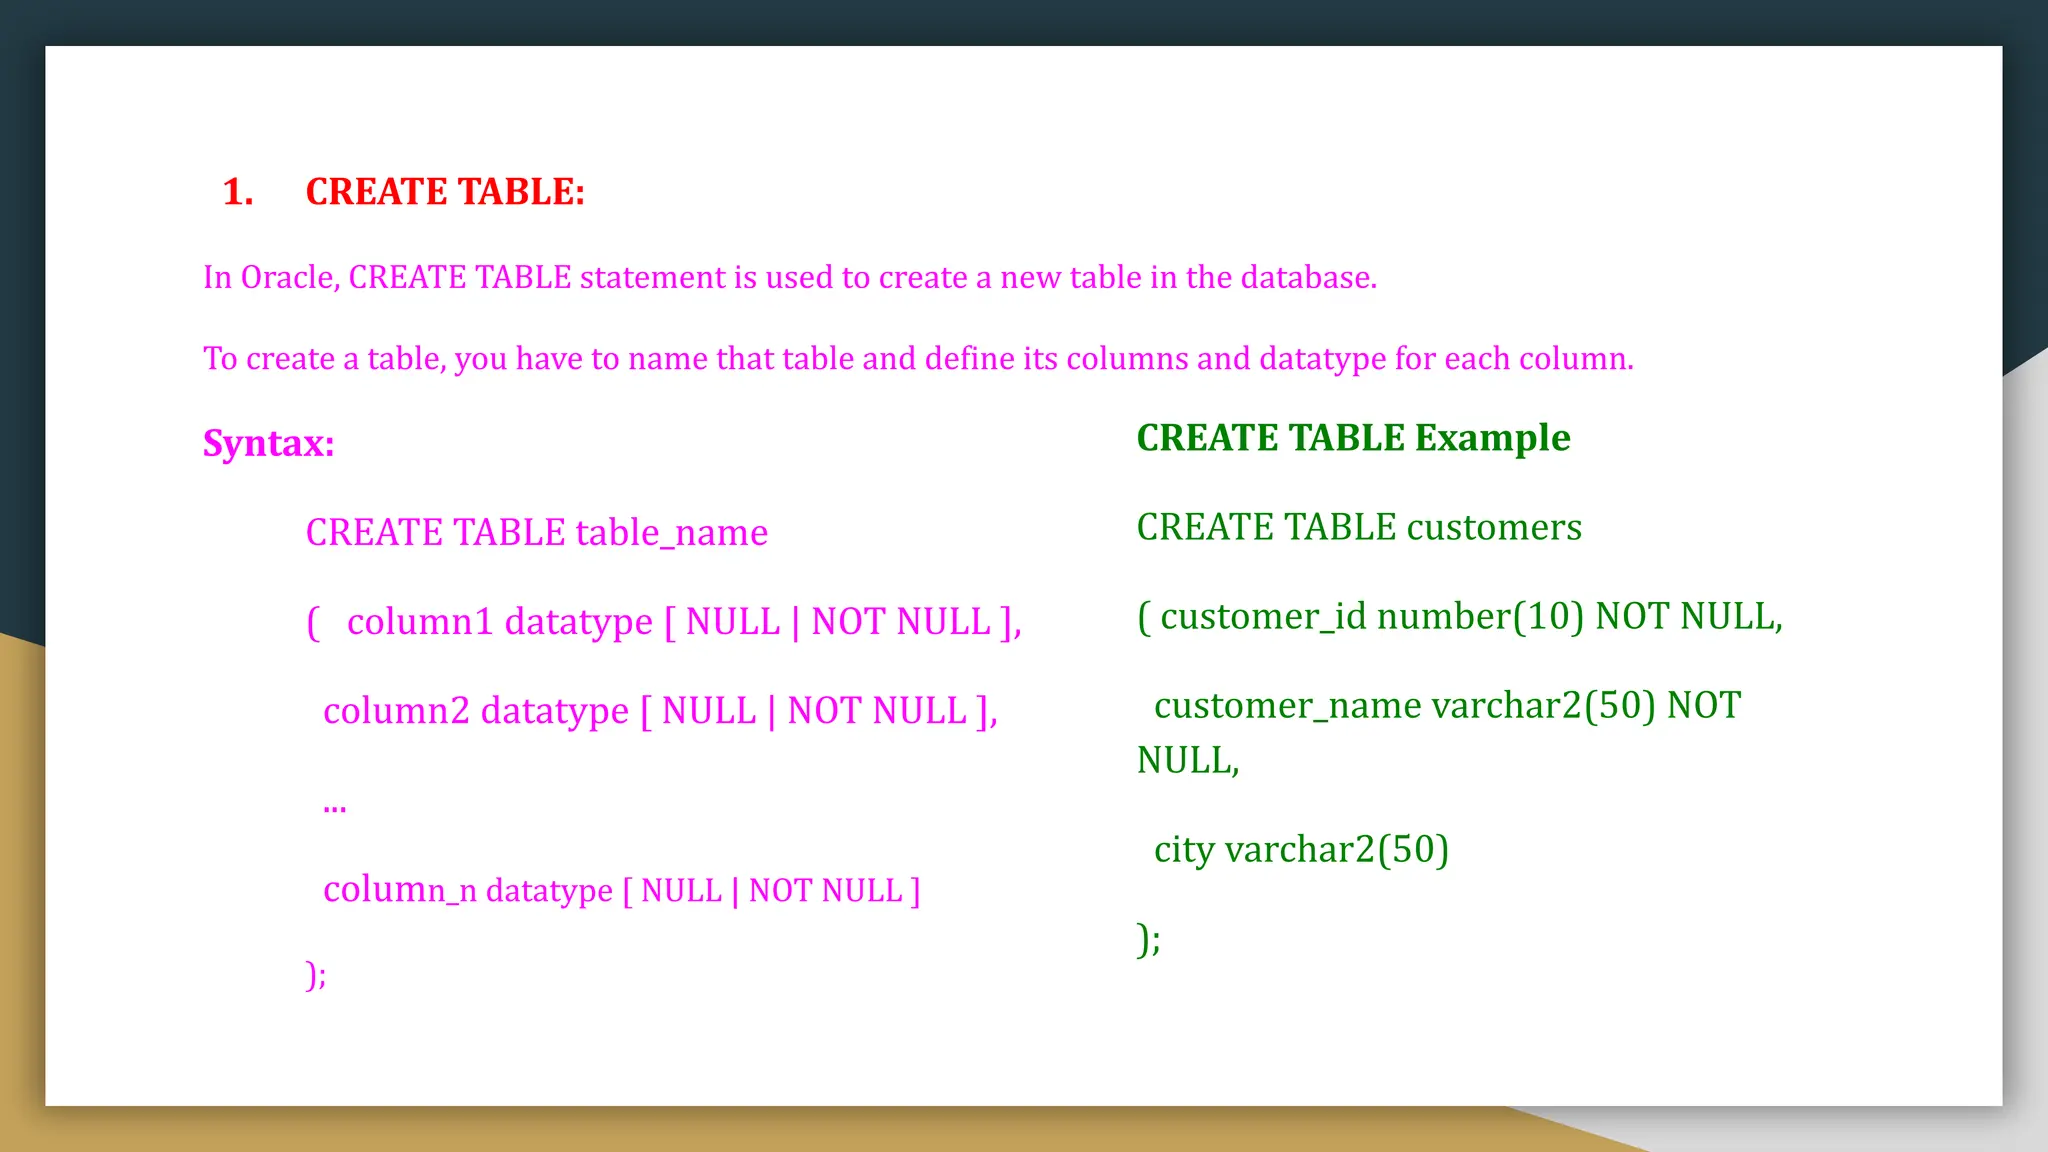Click the line "column2 datatype [ NULL | NOT NULL ],"
This screenshot has width=2048, height=1152.
point(660,711)
